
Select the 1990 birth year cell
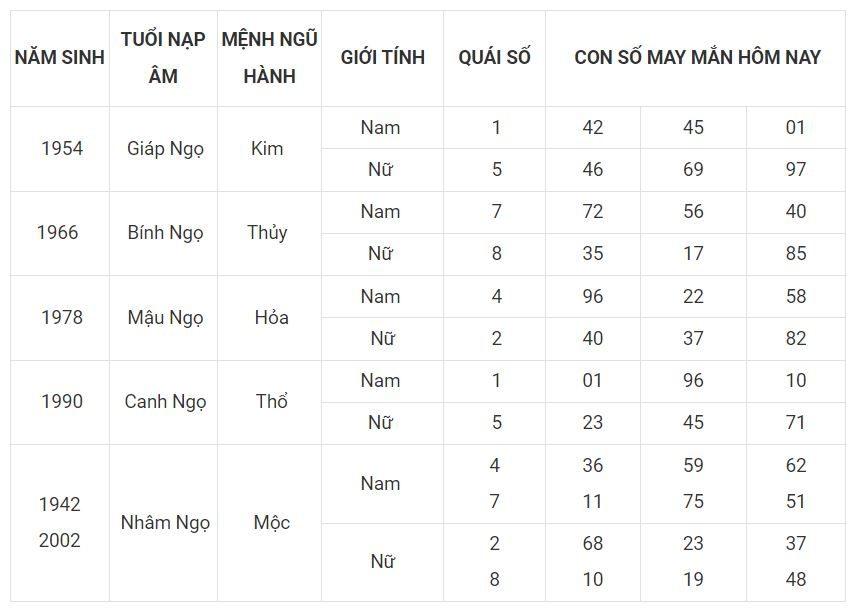[x=60, y=402]
